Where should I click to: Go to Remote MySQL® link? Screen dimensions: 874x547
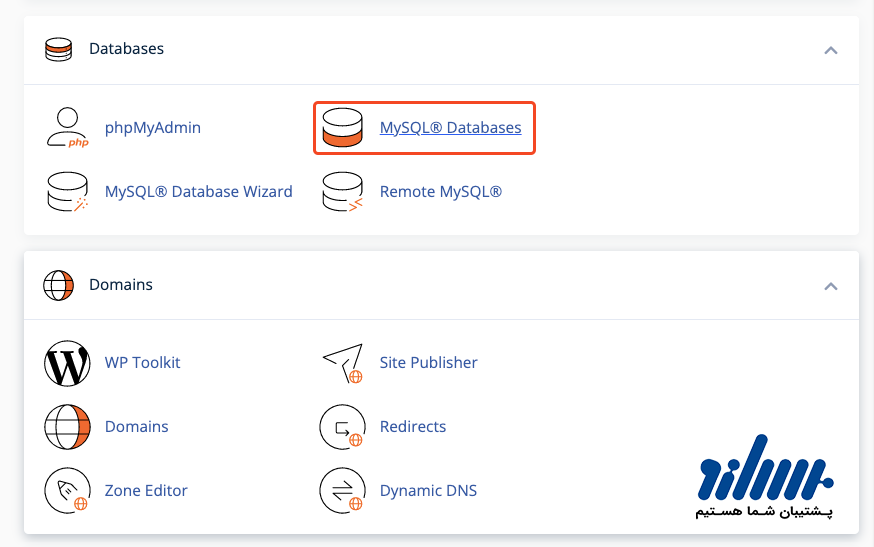point(440,192)
